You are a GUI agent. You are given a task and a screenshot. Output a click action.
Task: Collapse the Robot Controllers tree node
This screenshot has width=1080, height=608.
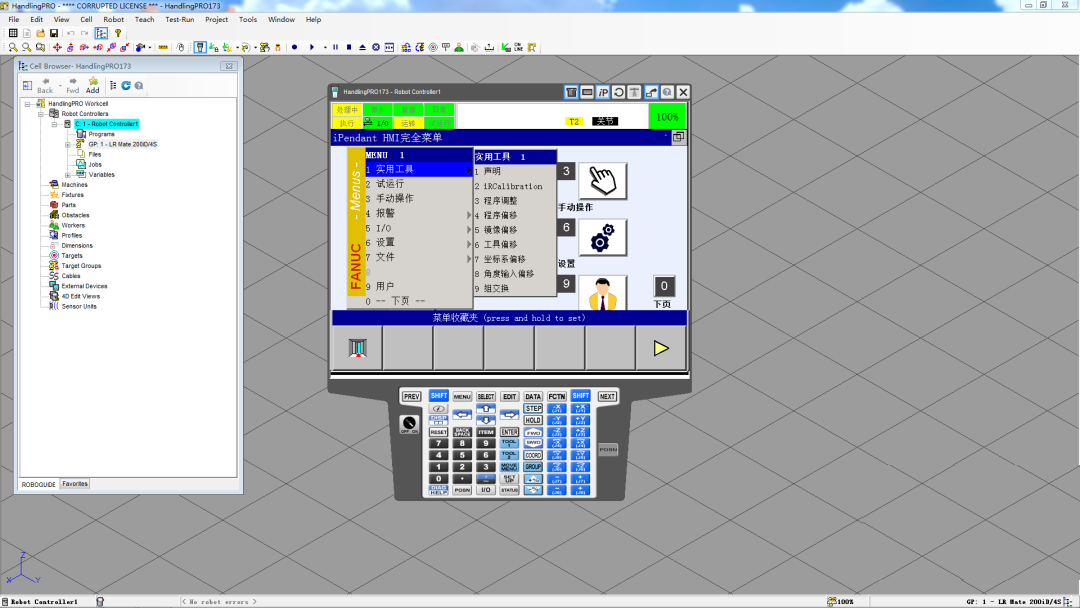[41, 114]
